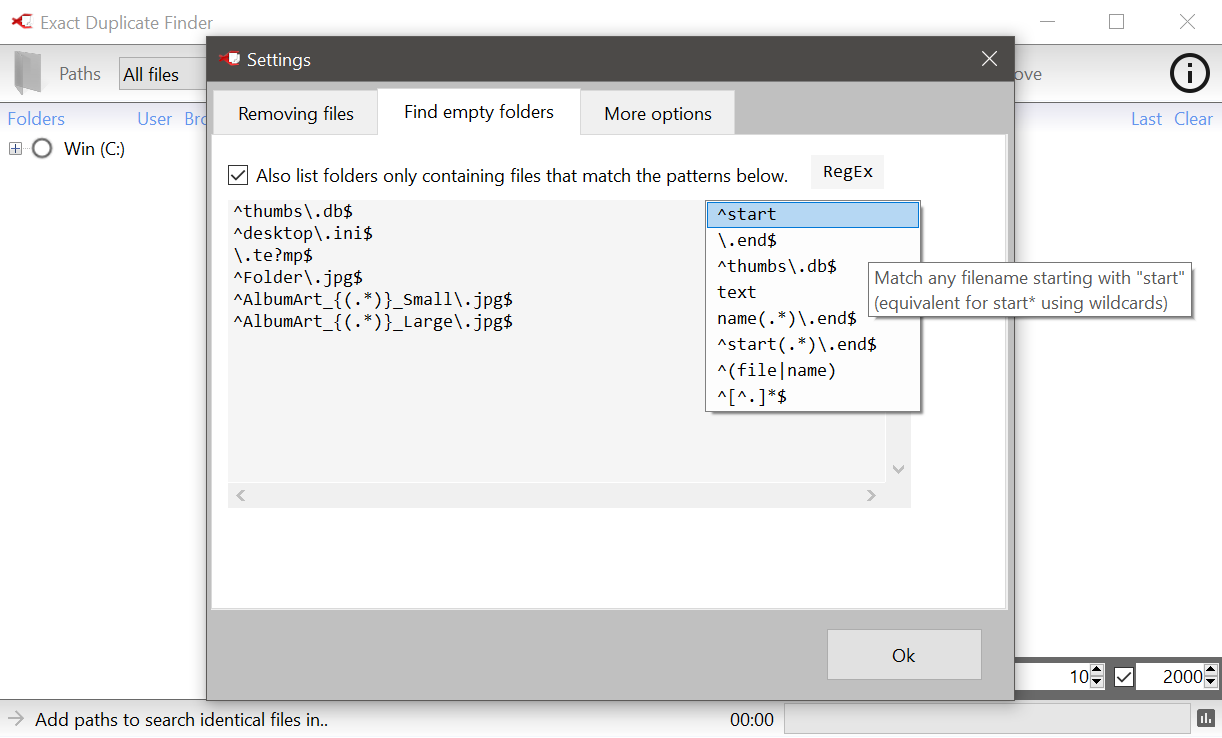This screenshot has height=738, width=1222.
Task: Open the More options tab
Action: 657,113
